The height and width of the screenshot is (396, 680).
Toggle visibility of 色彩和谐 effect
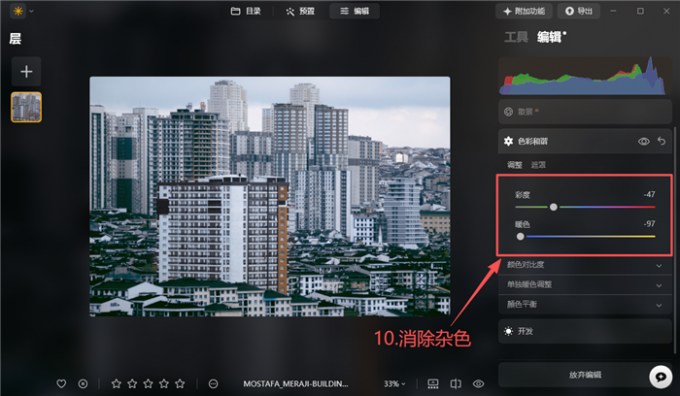tap(644, 141)
